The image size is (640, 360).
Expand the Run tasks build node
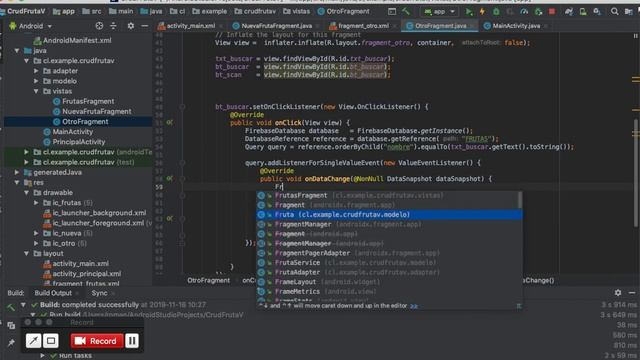42,356
